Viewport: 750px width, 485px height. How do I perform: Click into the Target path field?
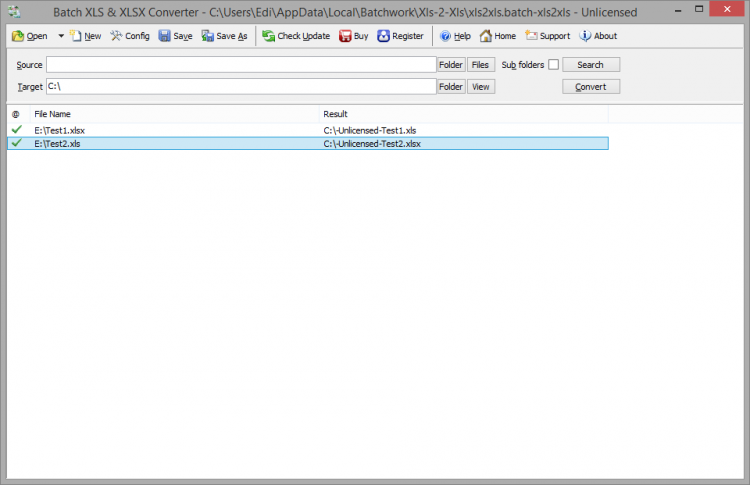241,87
